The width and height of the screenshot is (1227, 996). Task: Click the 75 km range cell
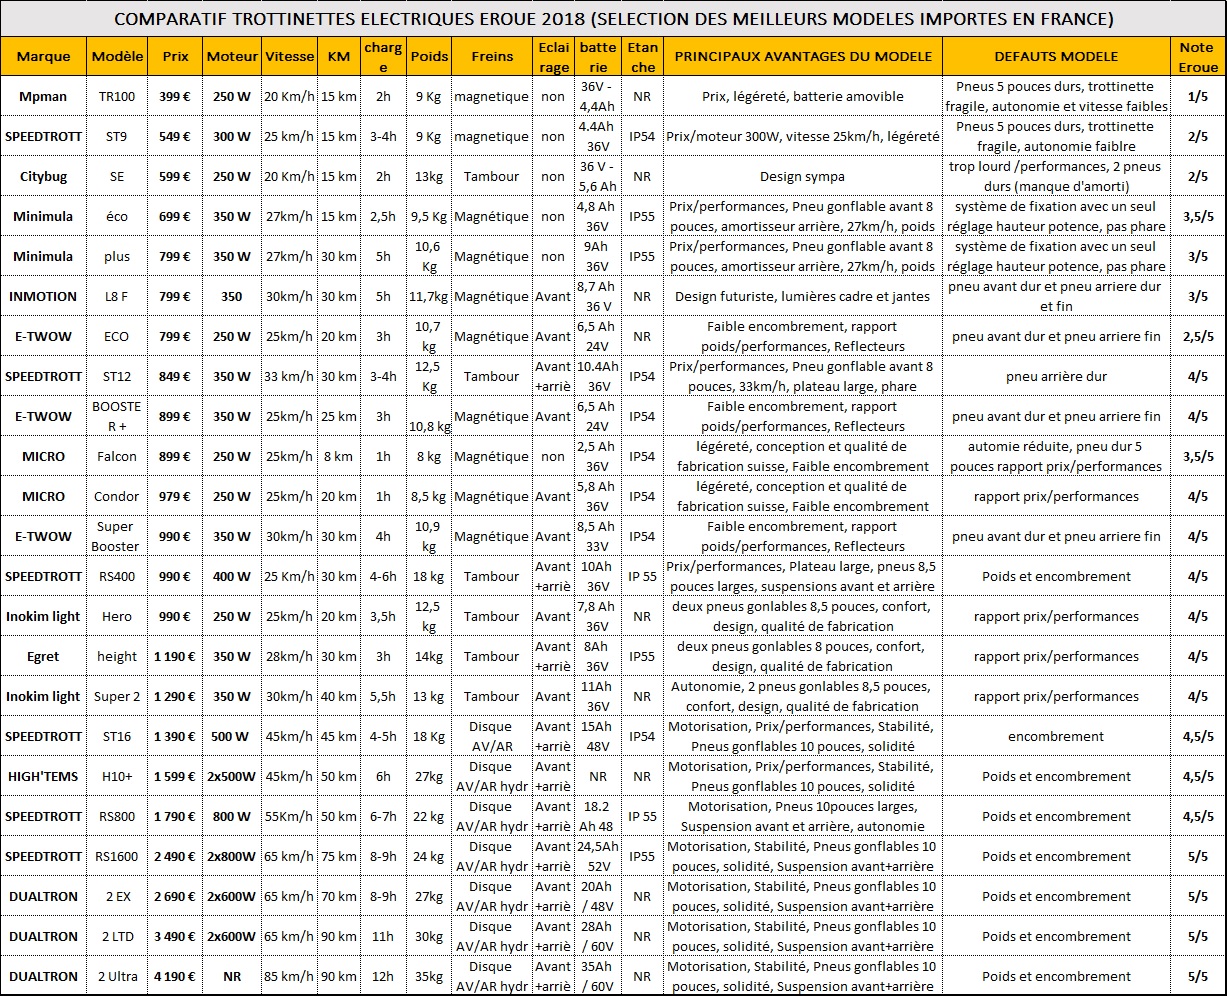[339, 856]
